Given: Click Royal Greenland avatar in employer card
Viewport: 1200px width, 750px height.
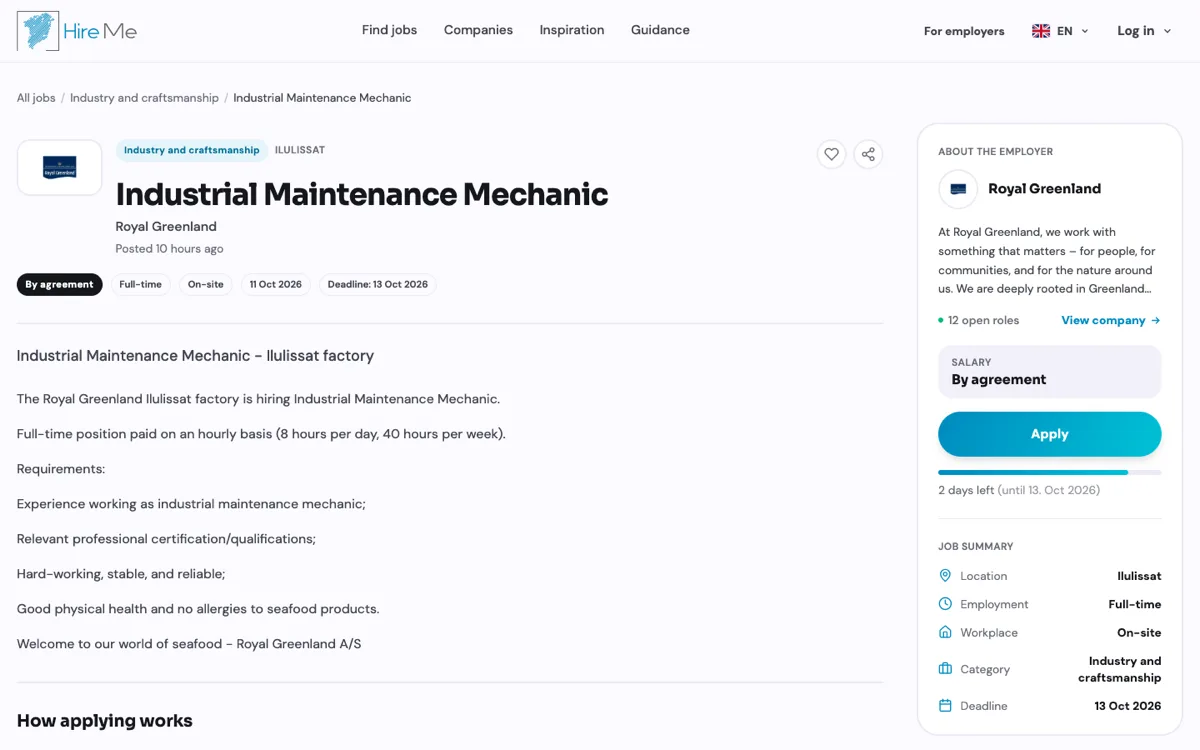Looking at the screenshot, I should [958, 189].
